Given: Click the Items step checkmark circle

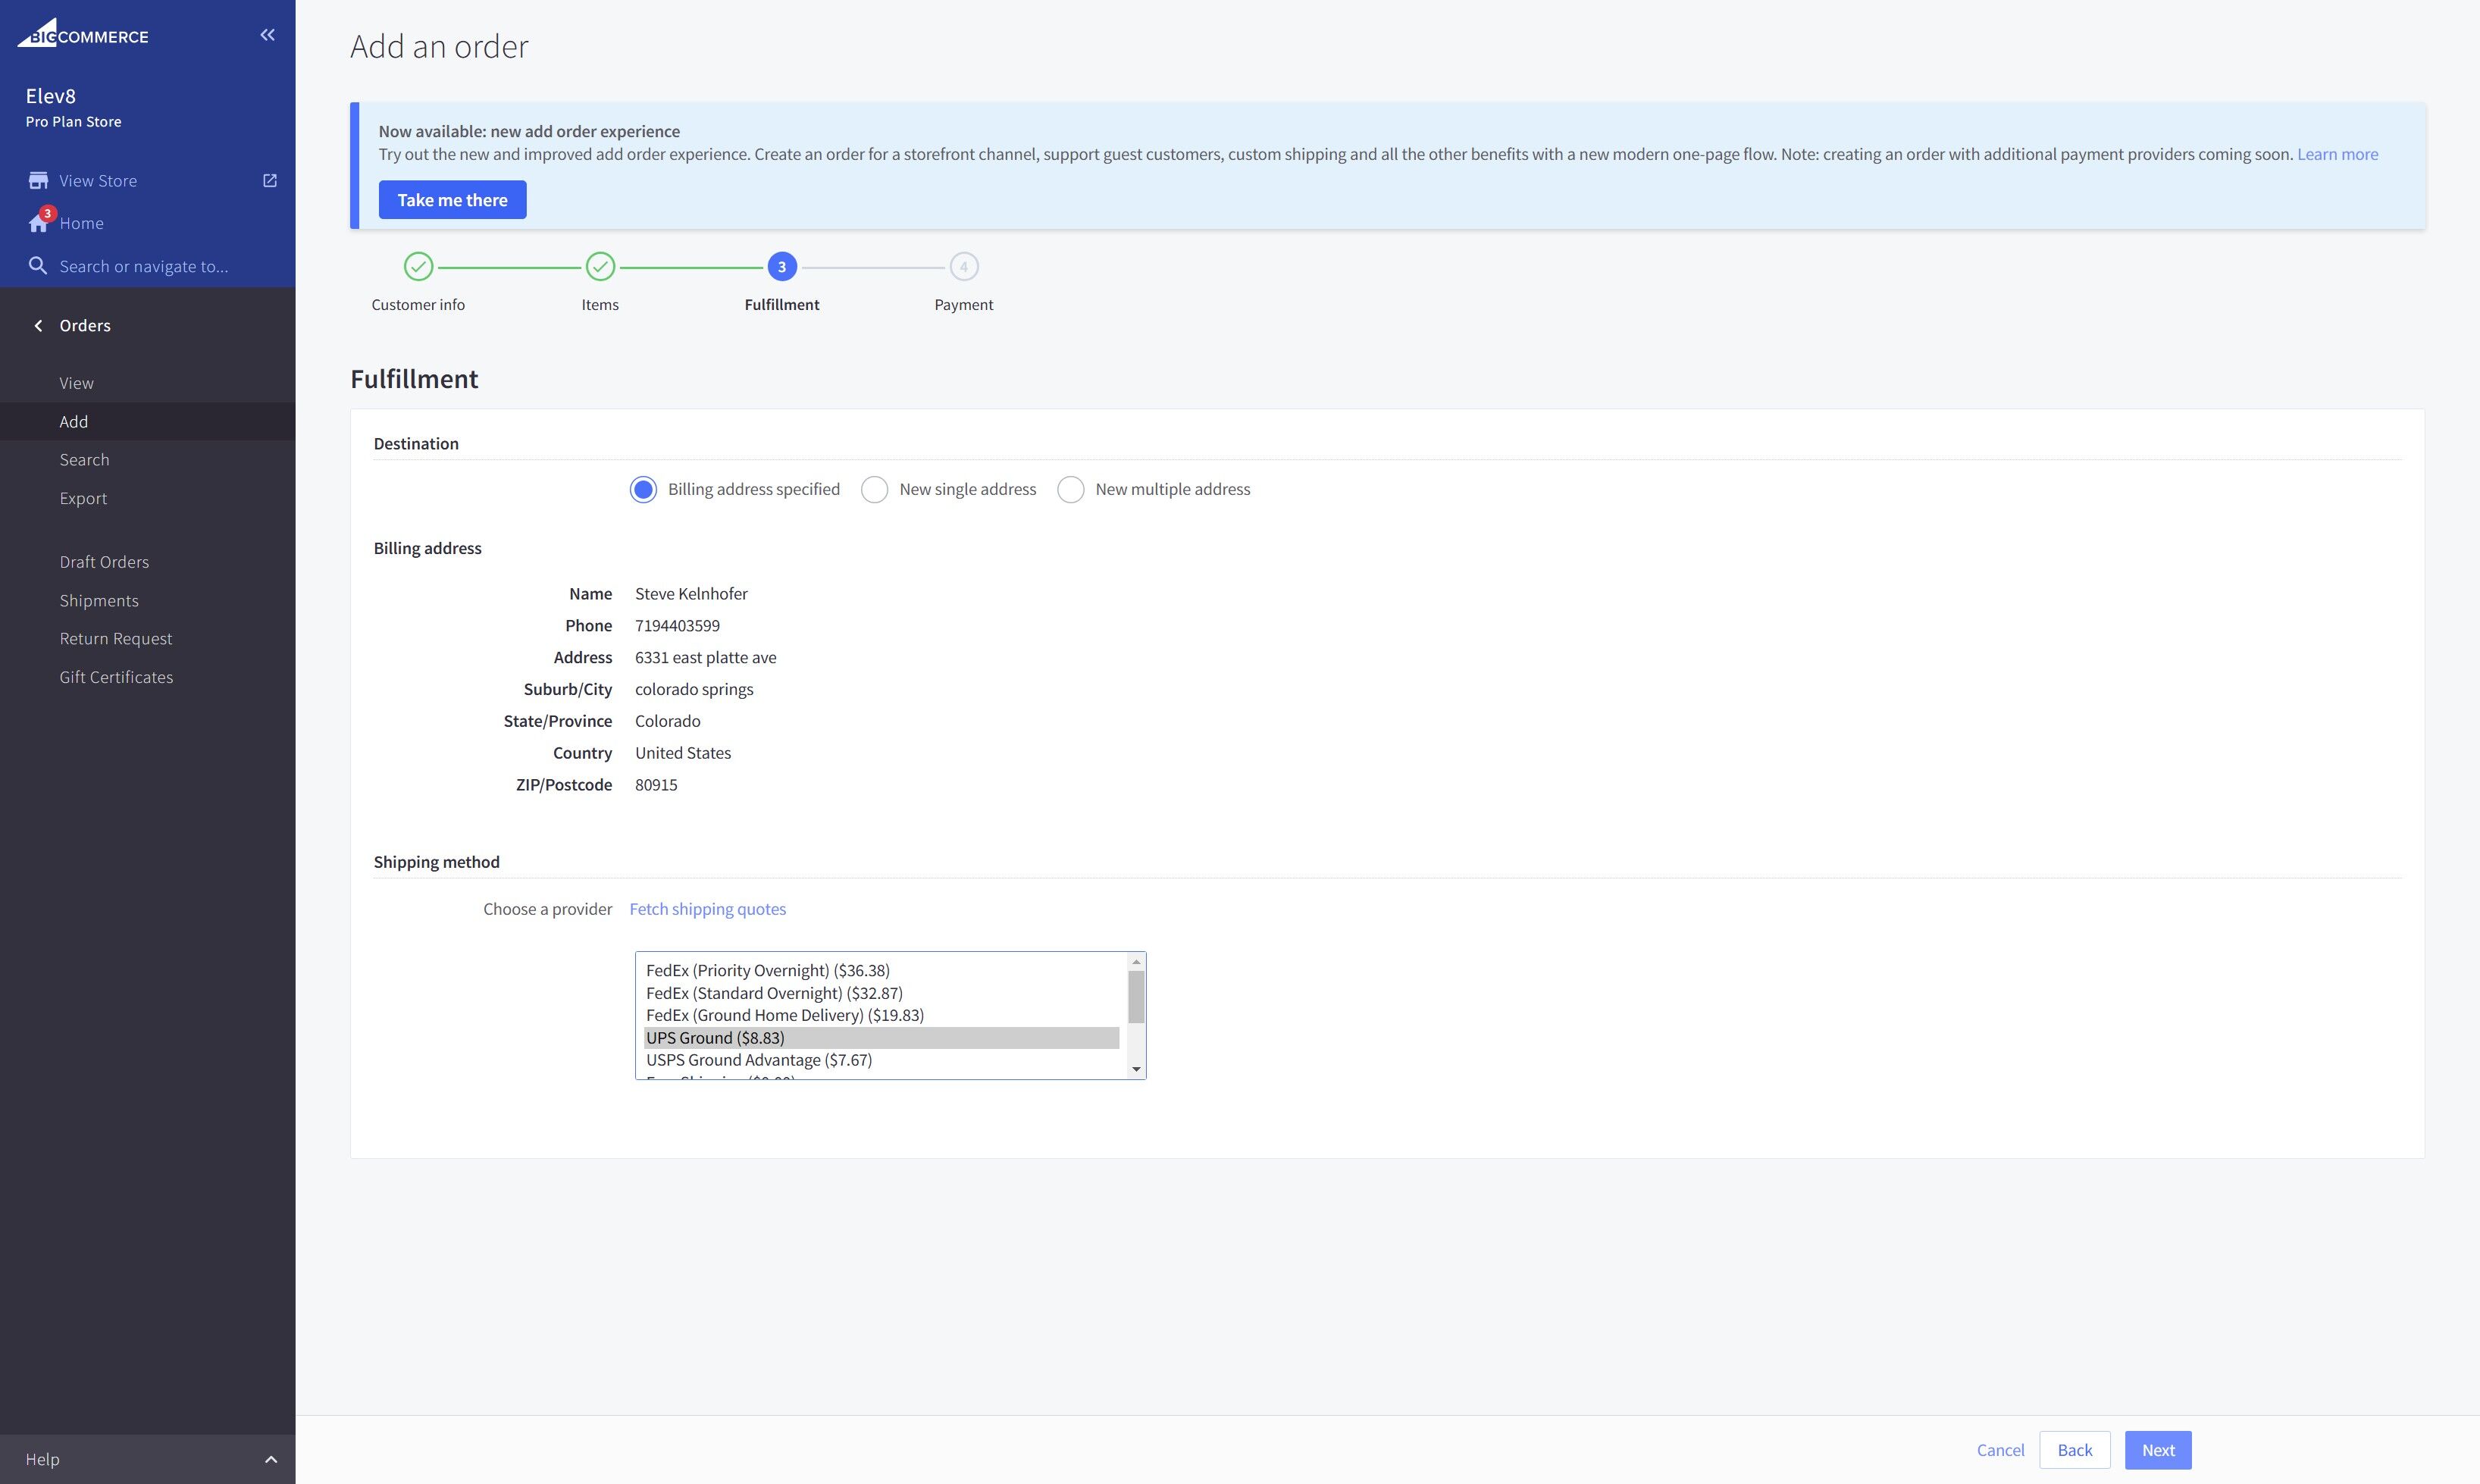Looking at the screenshot, I should pyautogui.click(x=600, y=267).
